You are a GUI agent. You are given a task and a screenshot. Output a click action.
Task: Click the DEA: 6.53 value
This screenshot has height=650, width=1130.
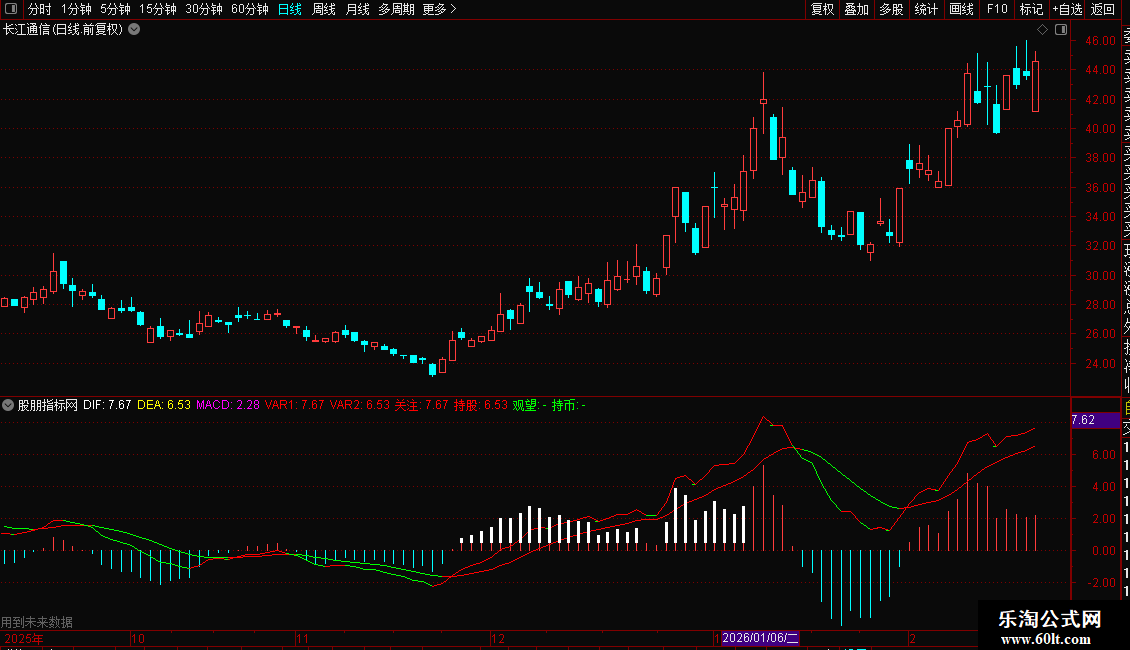coord(164,405)
